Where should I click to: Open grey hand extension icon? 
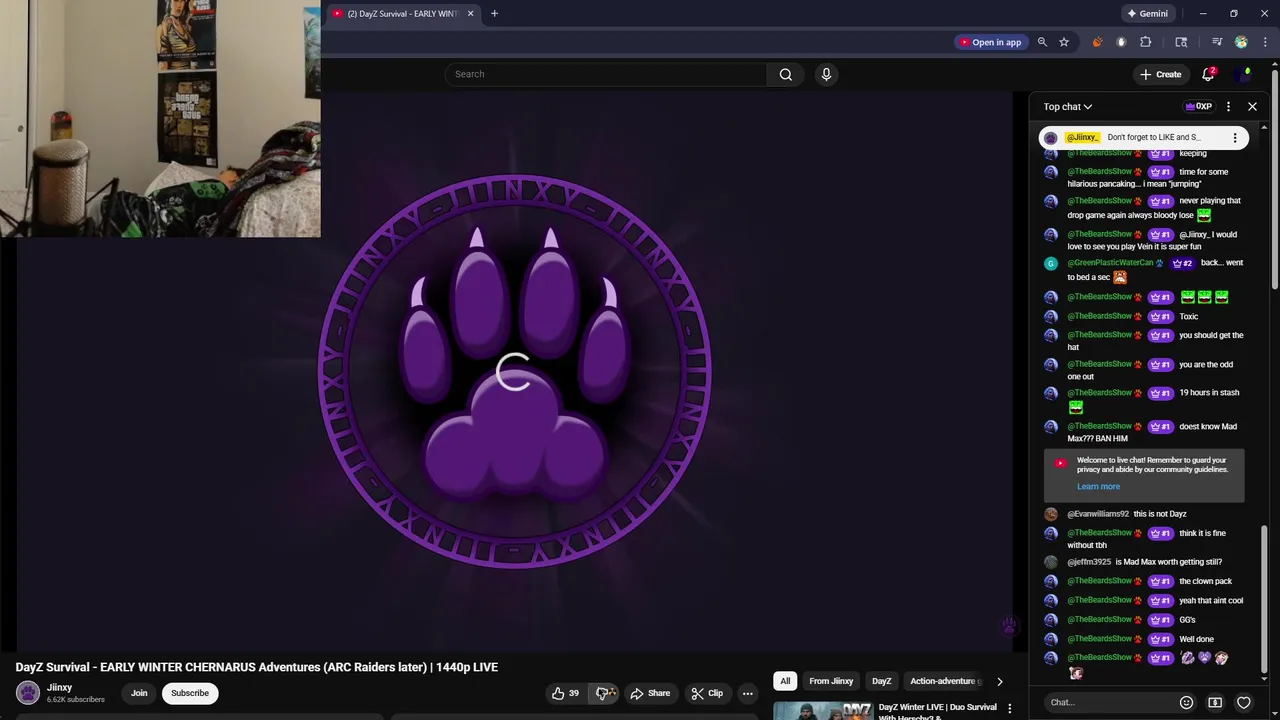[x=1121, y=42]
